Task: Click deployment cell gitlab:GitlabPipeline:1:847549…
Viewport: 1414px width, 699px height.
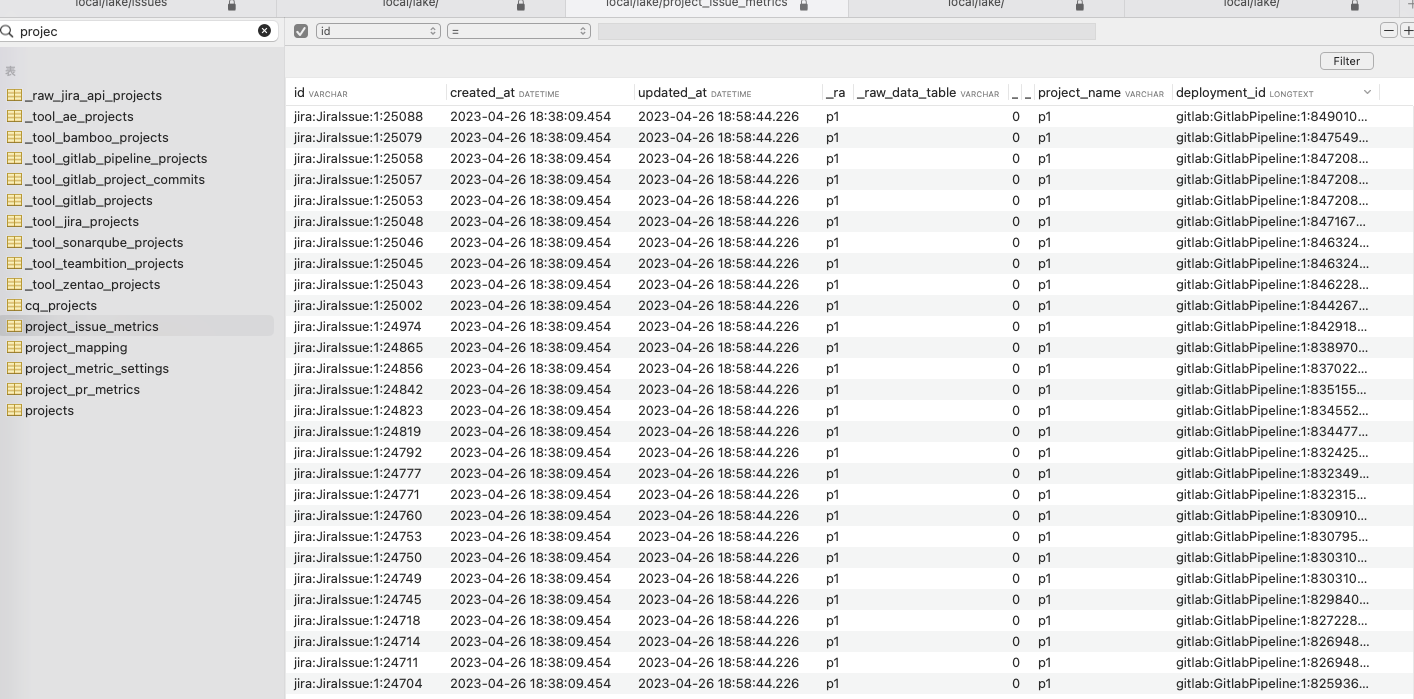Action: pyautogui.click(x=1272, y=137)
